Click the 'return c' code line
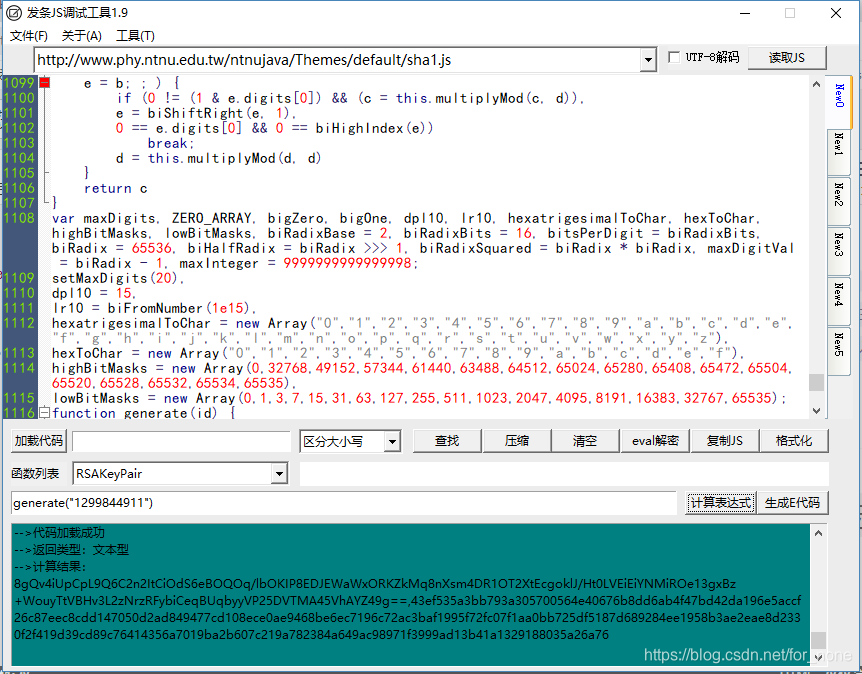Screen dimensions: 862x674 point(115,189)
